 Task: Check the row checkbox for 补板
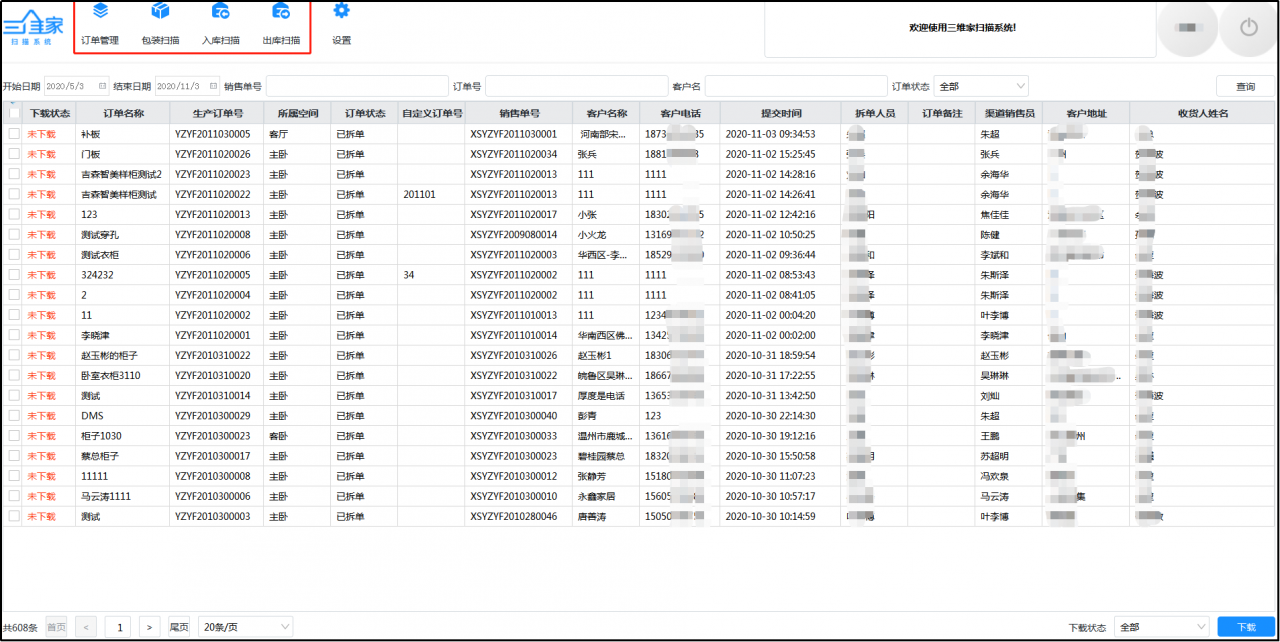(14, 133)
